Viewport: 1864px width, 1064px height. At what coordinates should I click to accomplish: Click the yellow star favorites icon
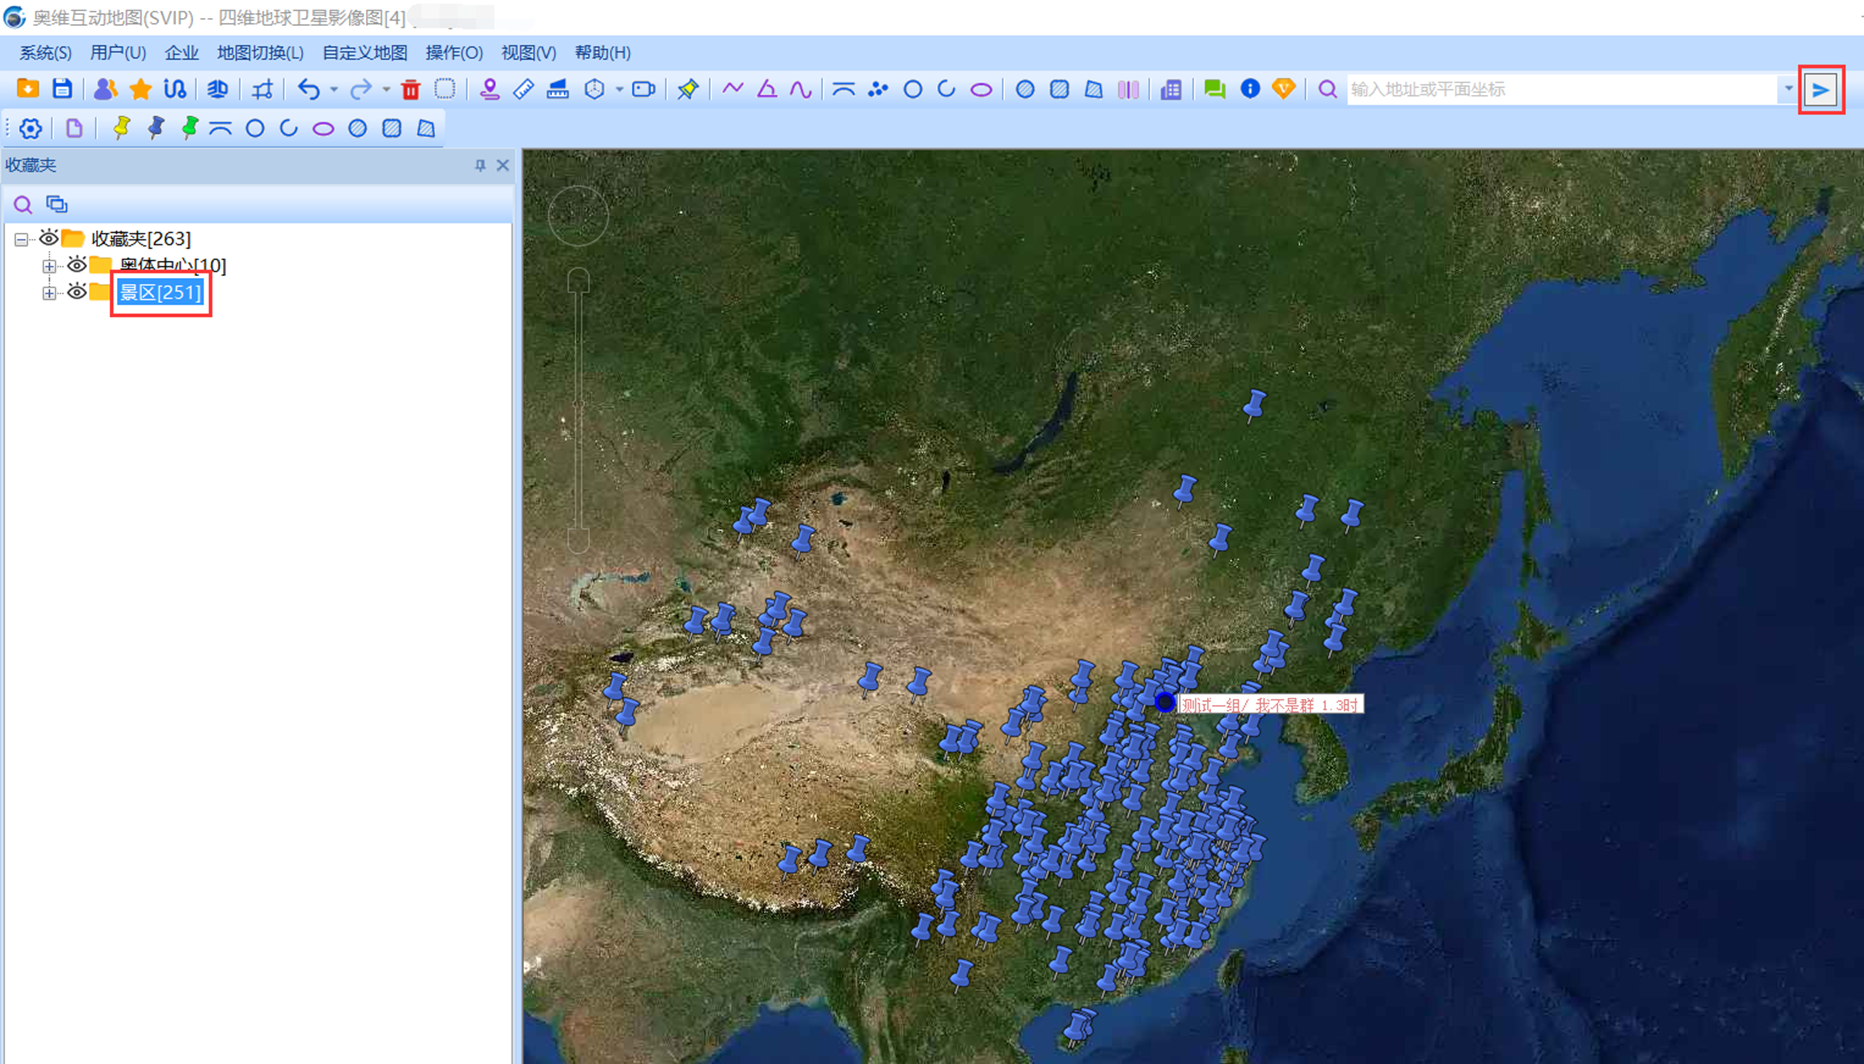pos(140,89)
